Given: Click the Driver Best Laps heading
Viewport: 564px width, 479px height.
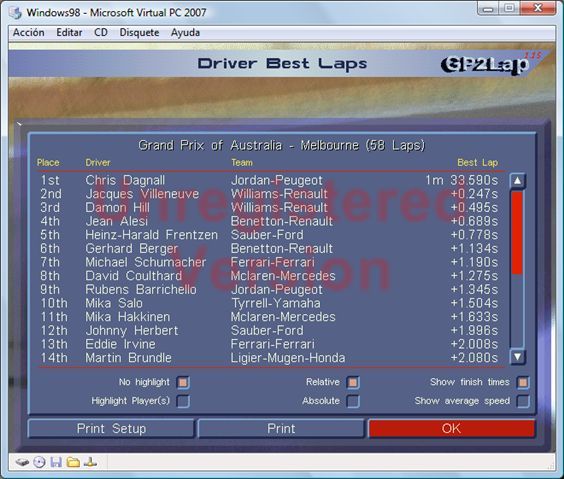Looking at the screenshot, I should click(282, 64).
